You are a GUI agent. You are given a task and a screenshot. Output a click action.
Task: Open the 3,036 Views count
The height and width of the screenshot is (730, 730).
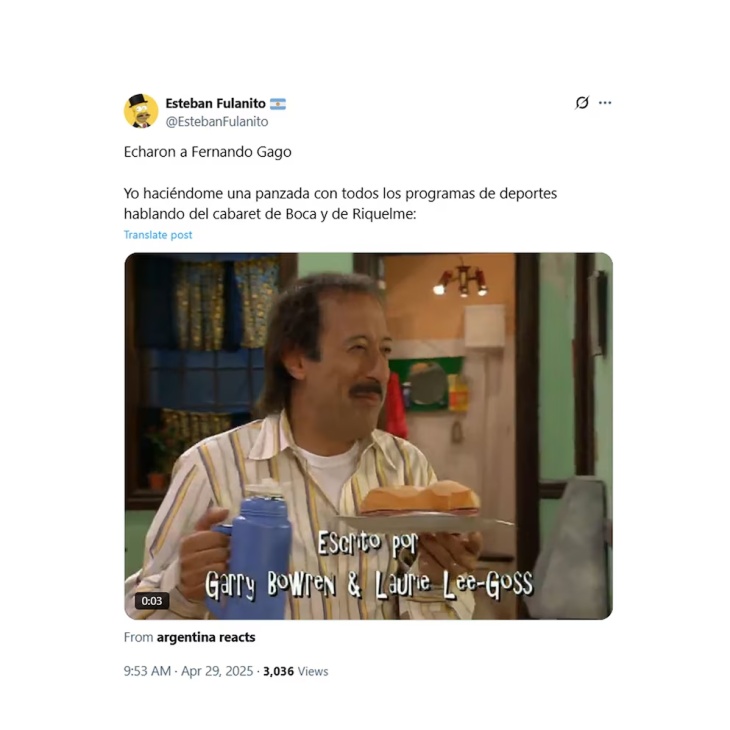(x=296, y=671)
